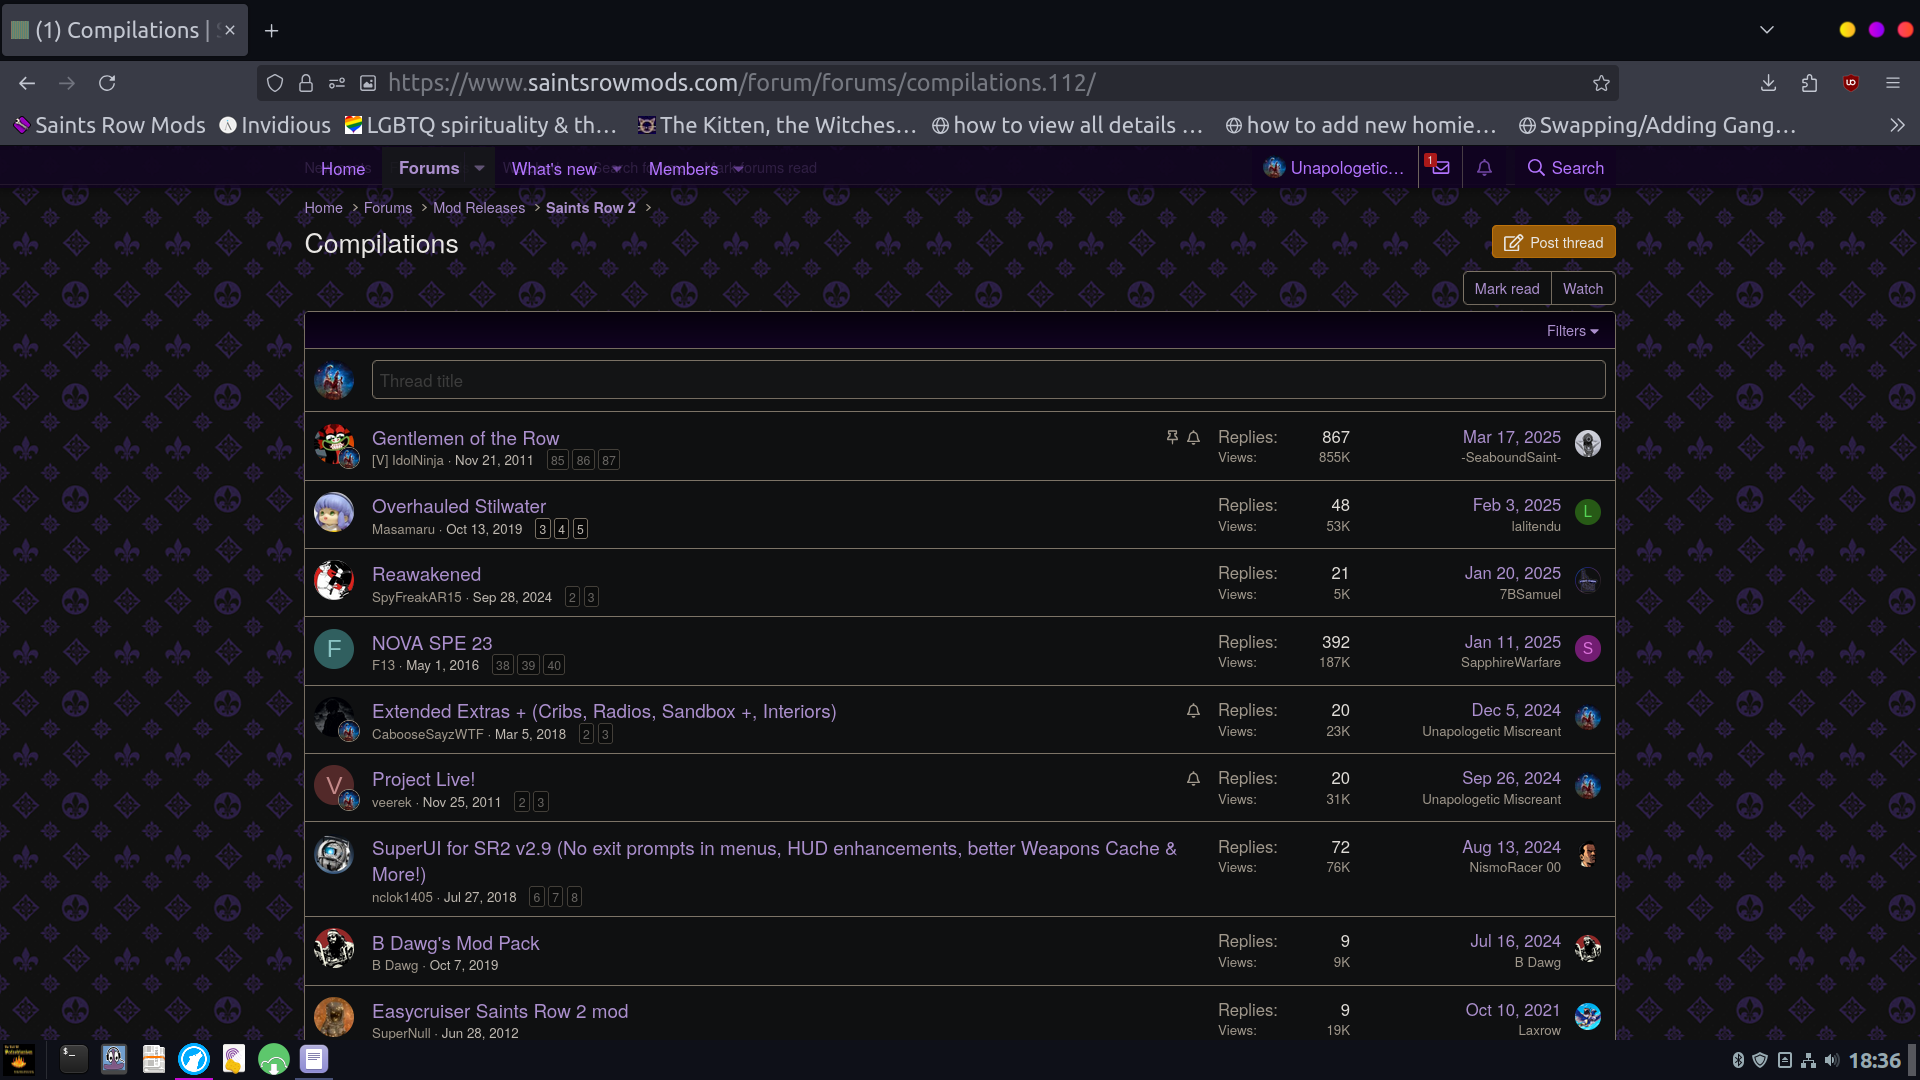Open the Reawakened thread
This screenshot has height=1080, width=1920.
[426, 575]
